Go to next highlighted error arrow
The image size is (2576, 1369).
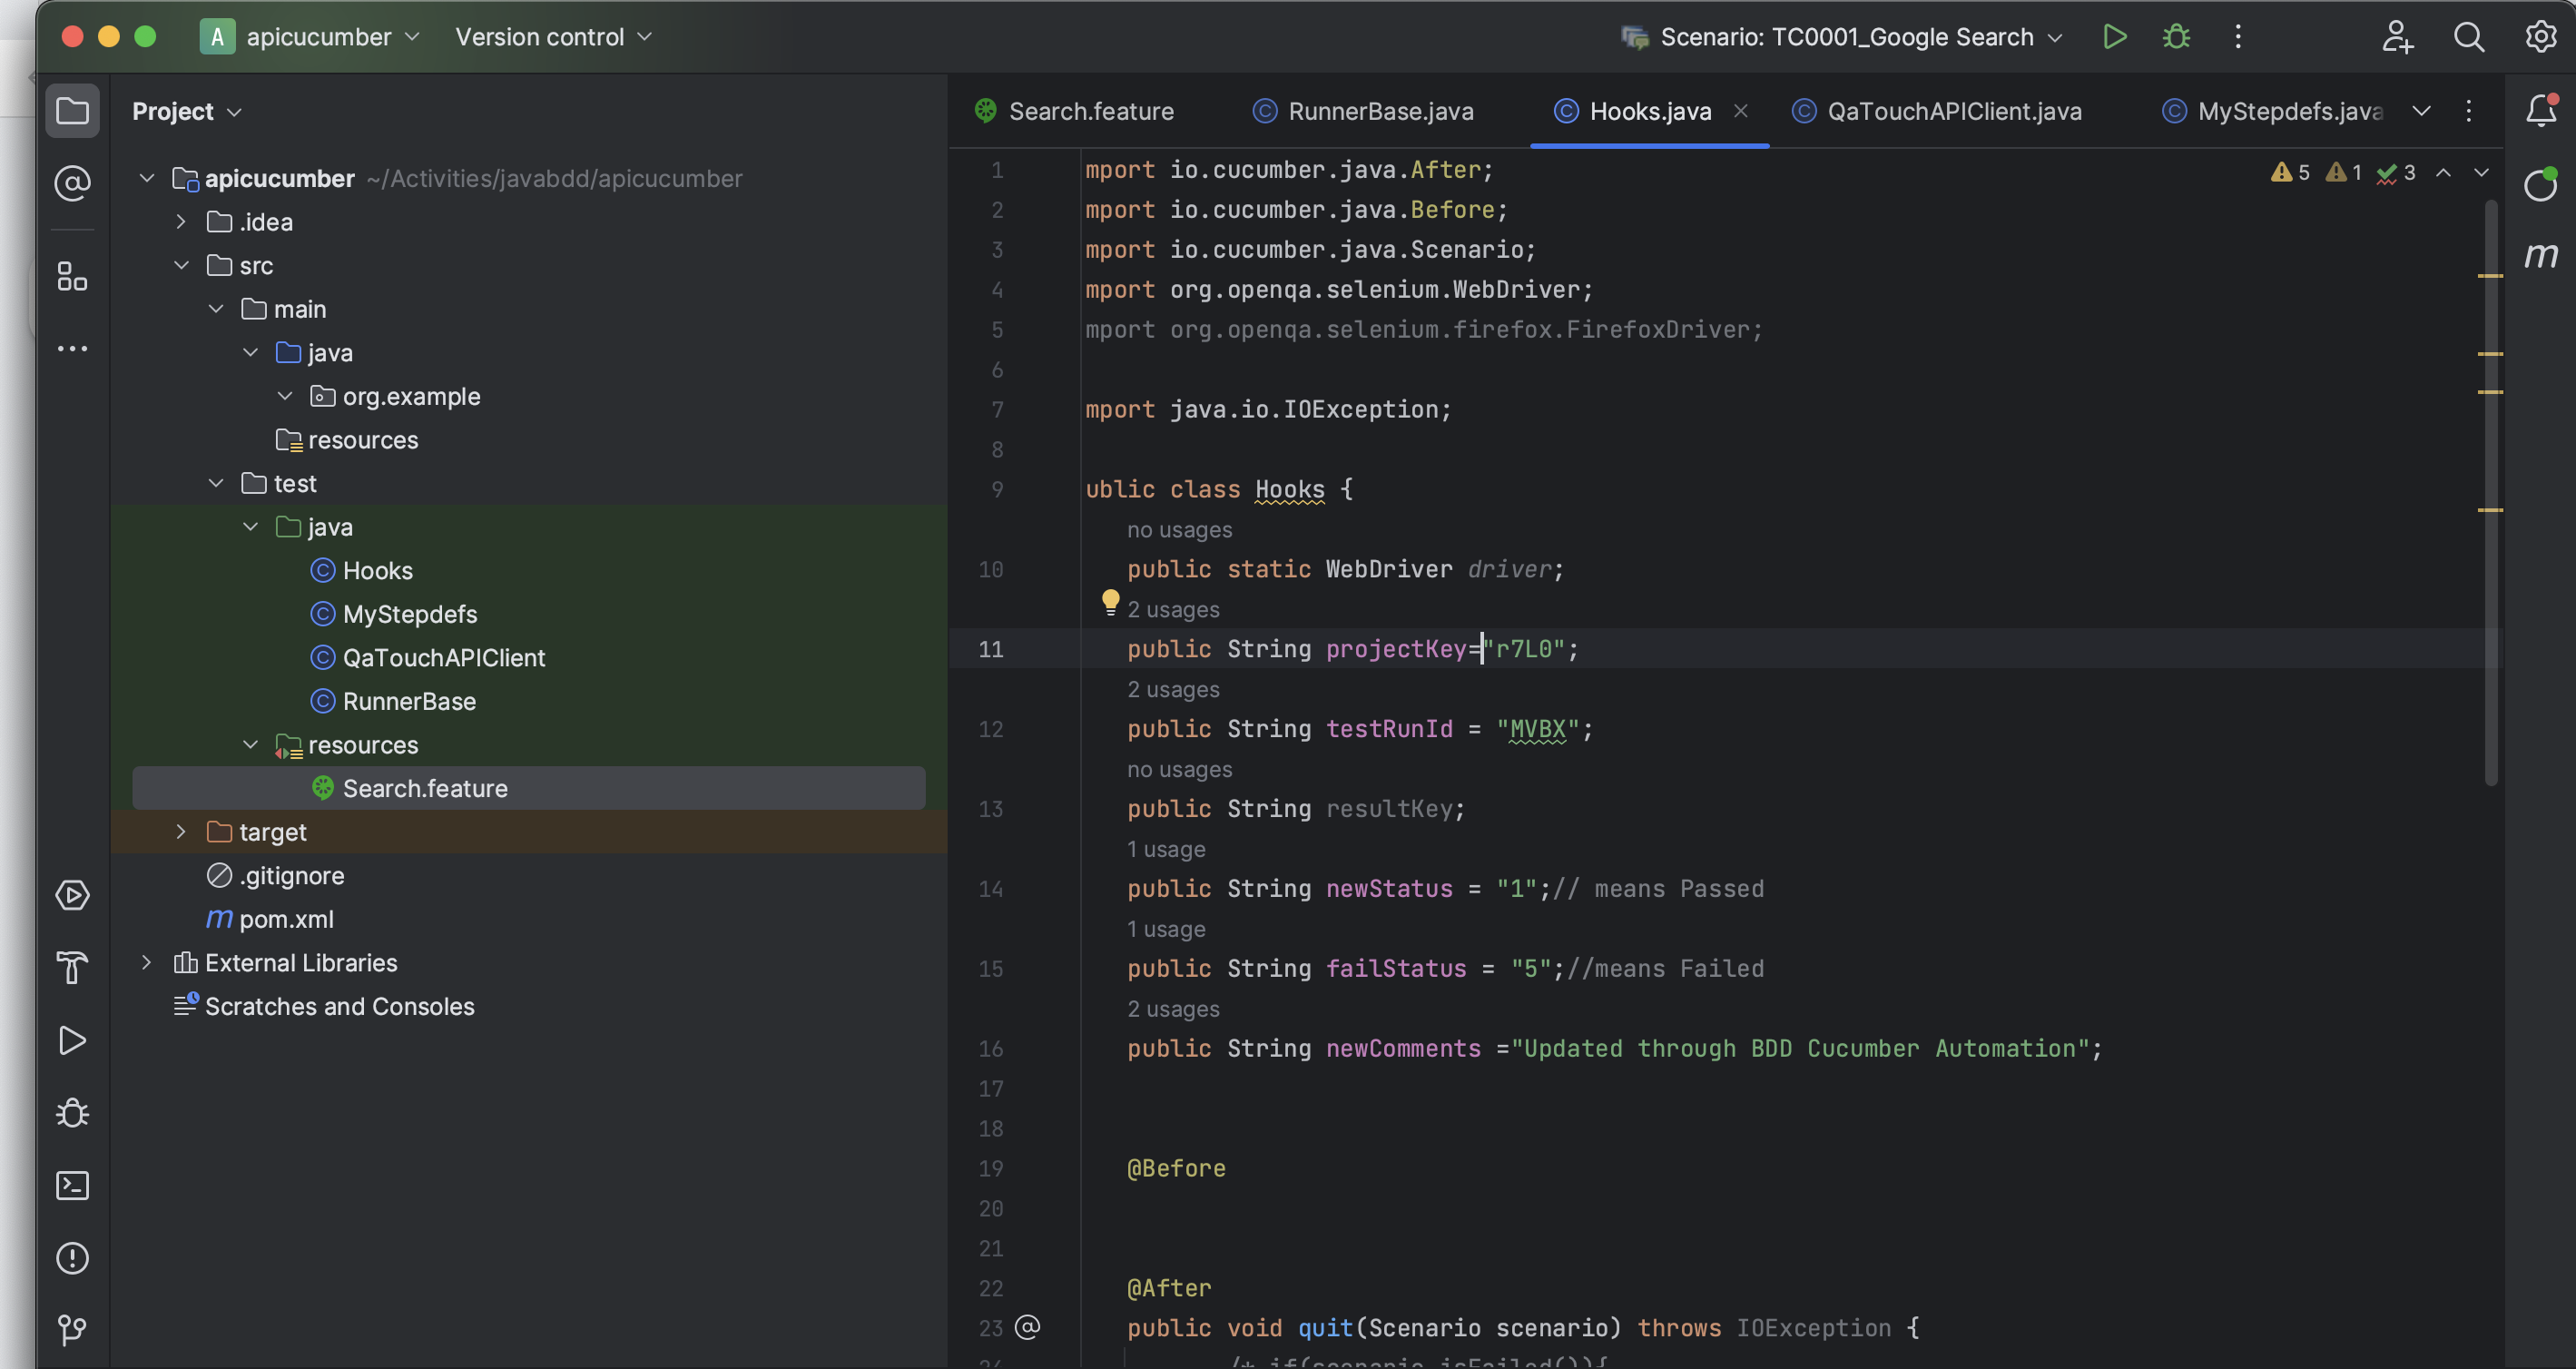[2481, 173]
